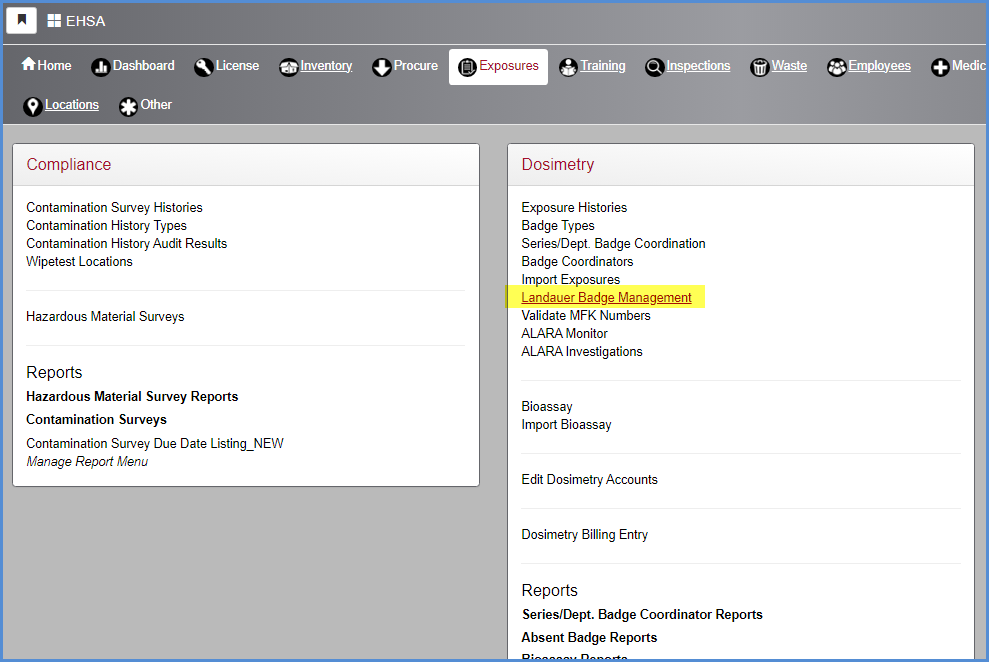The image size is (989, 662).
Task: Open the Procure menu
Action: [416, 66]
